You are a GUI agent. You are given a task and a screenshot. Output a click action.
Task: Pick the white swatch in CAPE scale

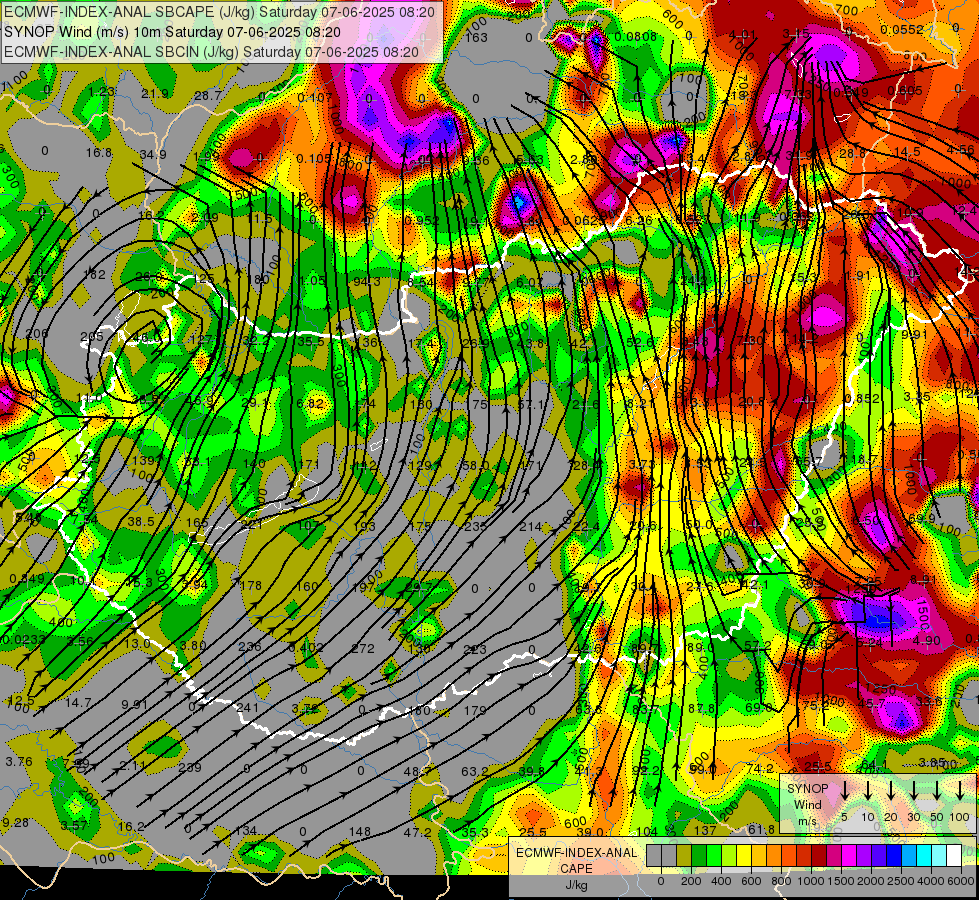coord(954,855)
